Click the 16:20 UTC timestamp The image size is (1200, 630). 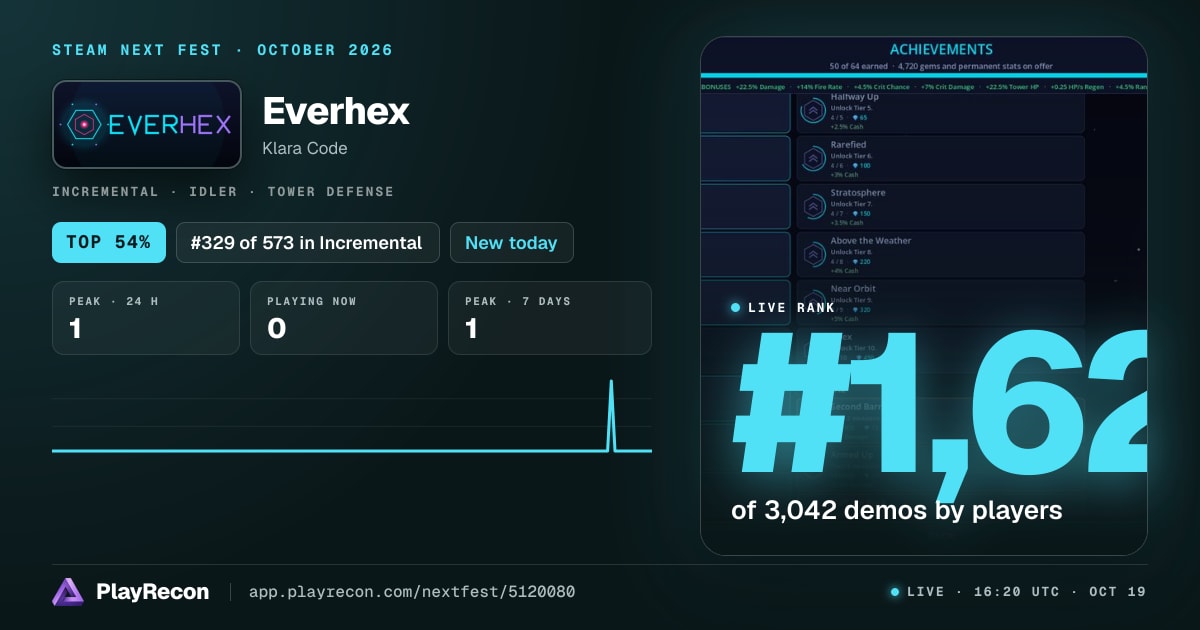click(x=1016, y=592)
